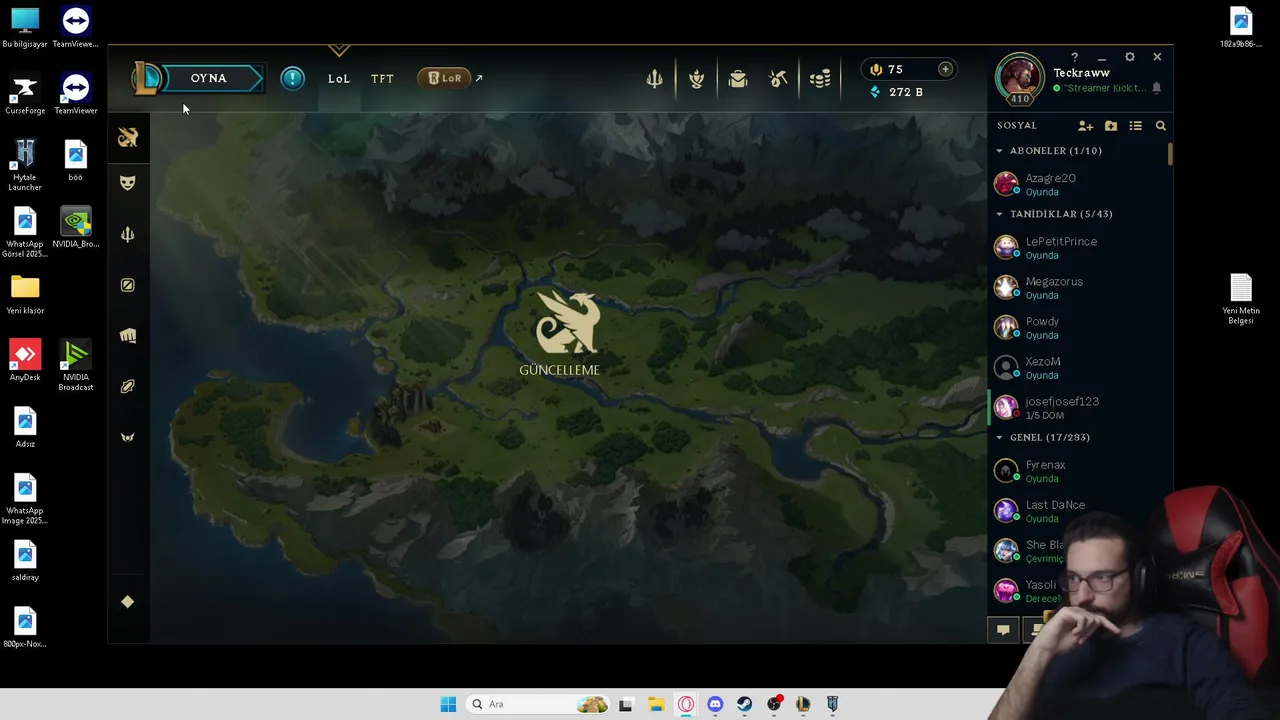Select Bu bilgisayar desktop icon

coord(25,27)
